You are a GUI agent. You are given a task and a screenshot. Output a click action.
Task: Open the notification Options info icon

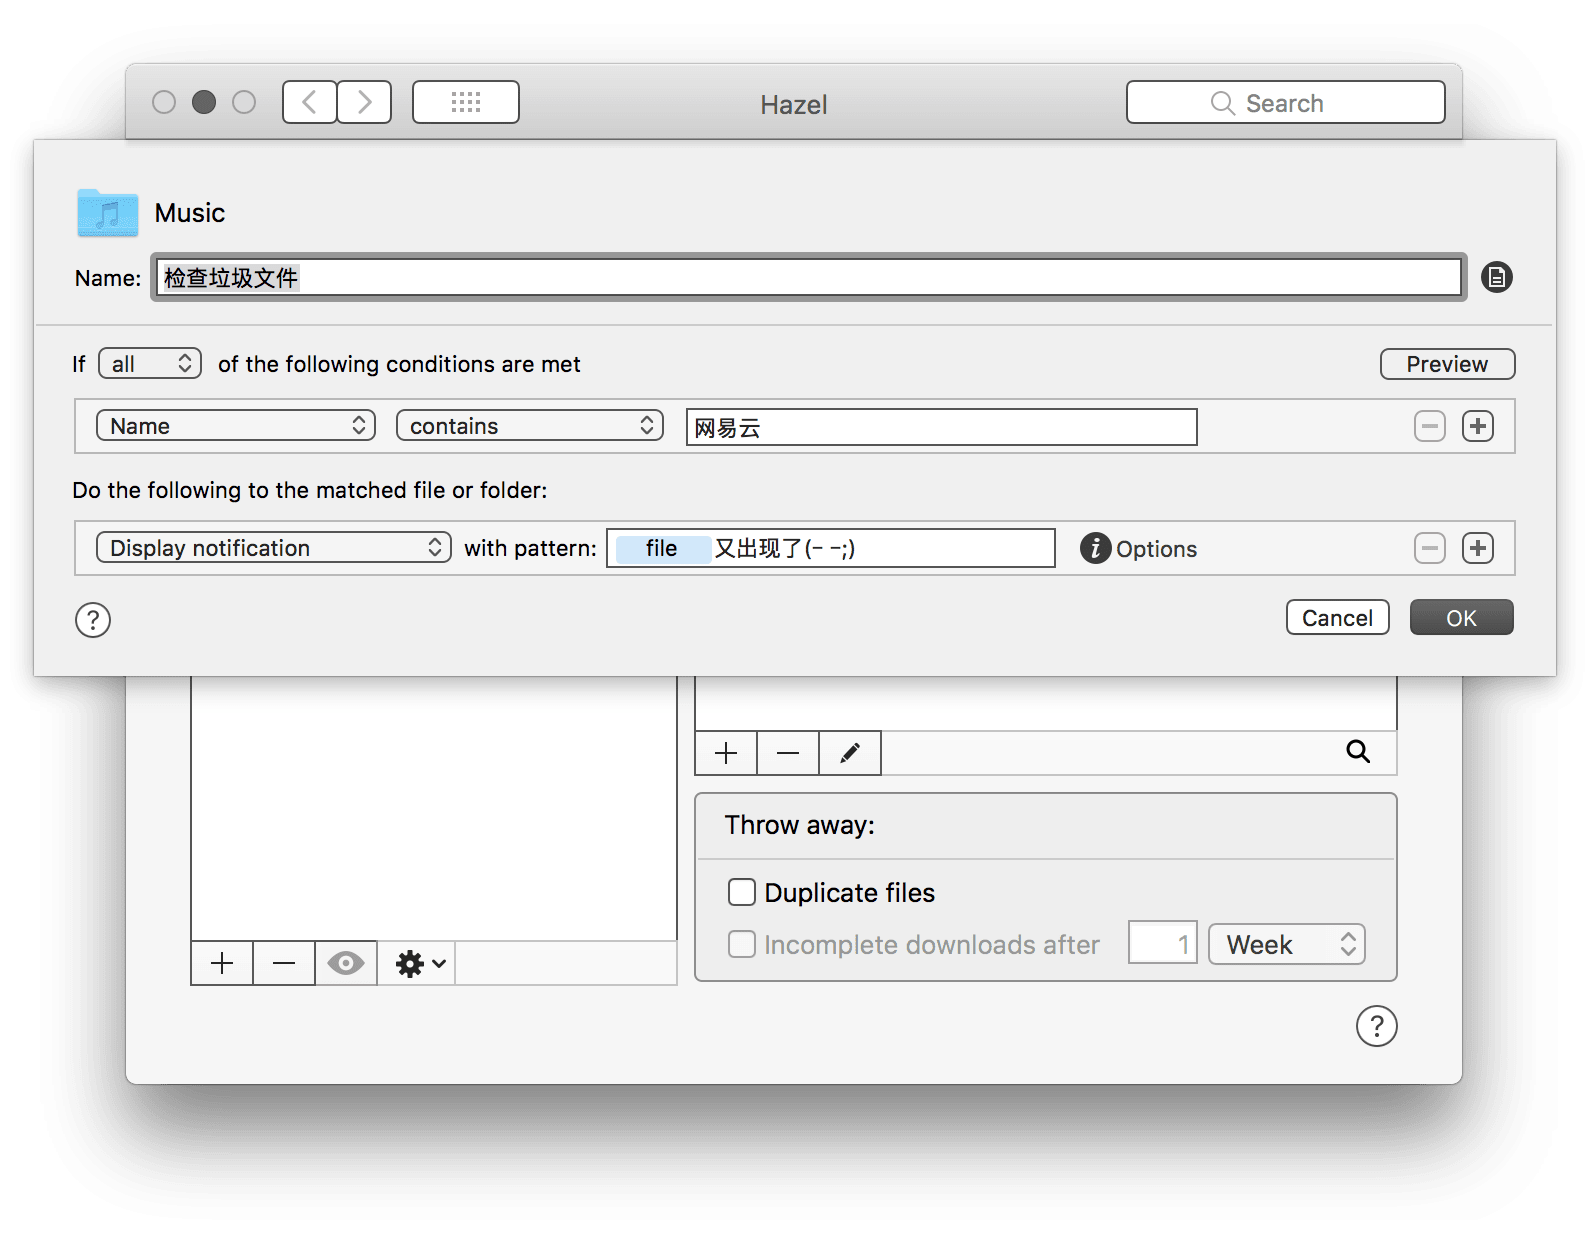point(1095,548)
